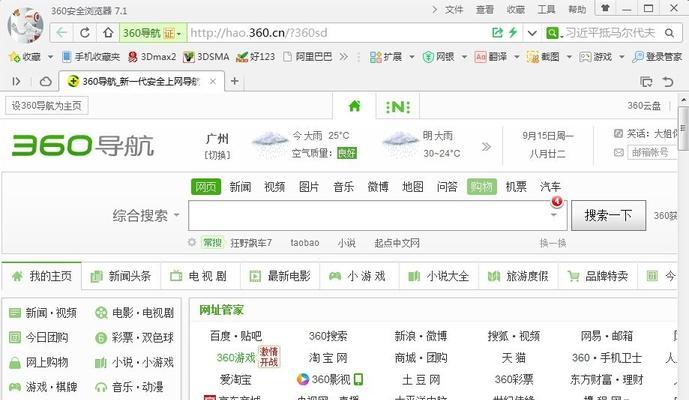Open the search suggestions dropdown arrow in search box

[554, 215]
